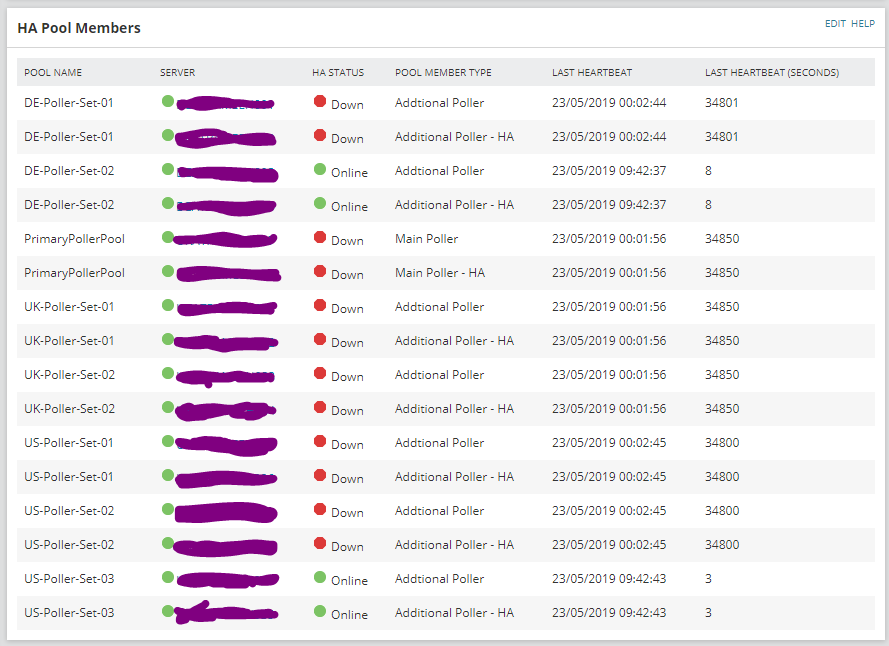Image resolution: width=889 pixels, height=646 pixels.
Task: Click red Down icon in Main Poller row
Action: (x=320, y=238)
